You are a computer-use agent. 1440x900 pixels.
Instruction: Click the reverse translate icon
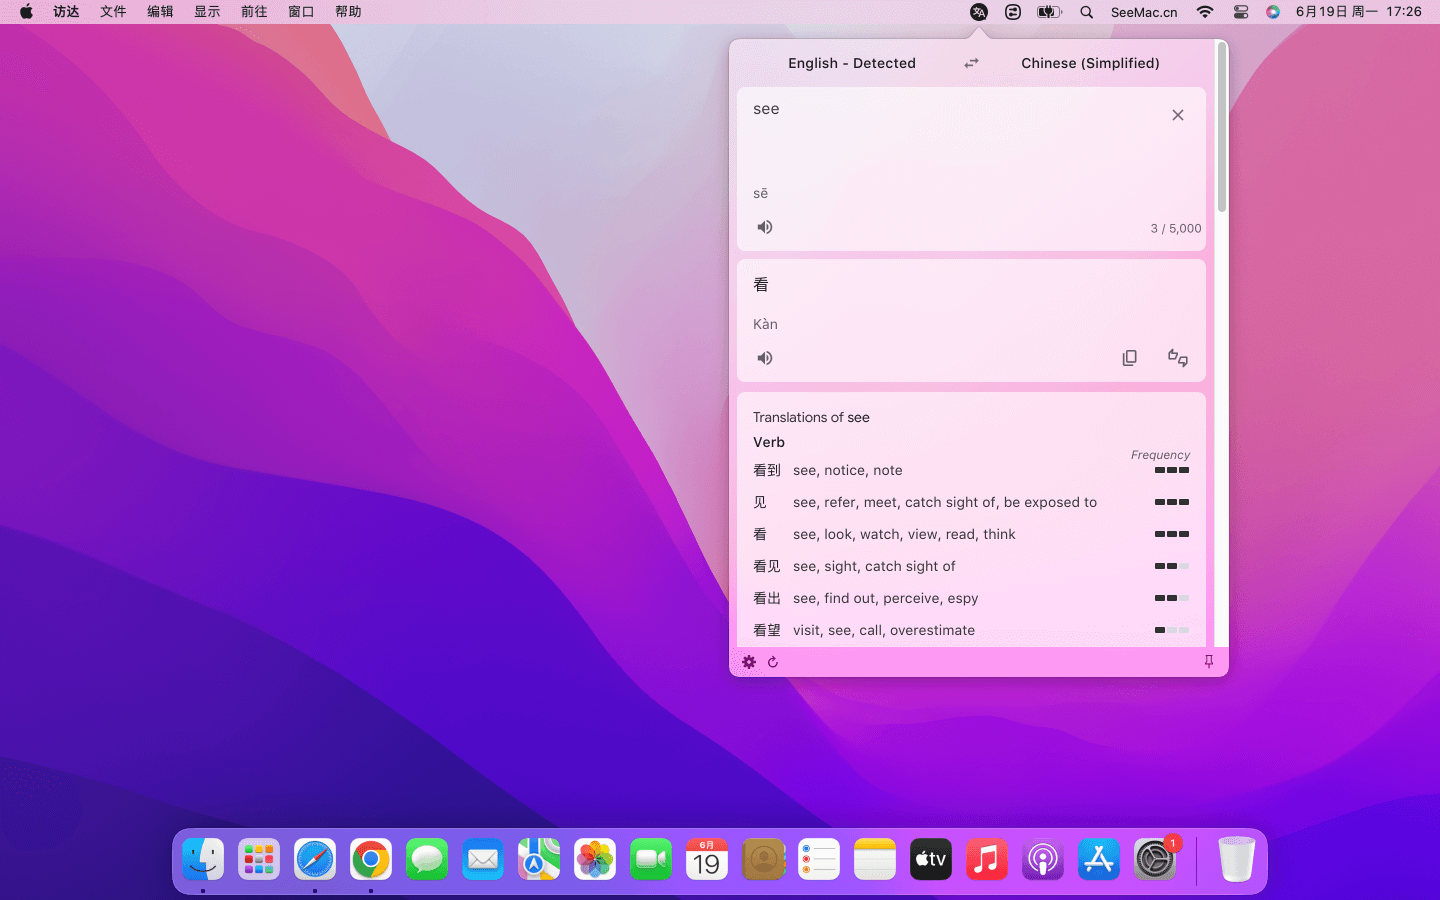point(1177,358)
